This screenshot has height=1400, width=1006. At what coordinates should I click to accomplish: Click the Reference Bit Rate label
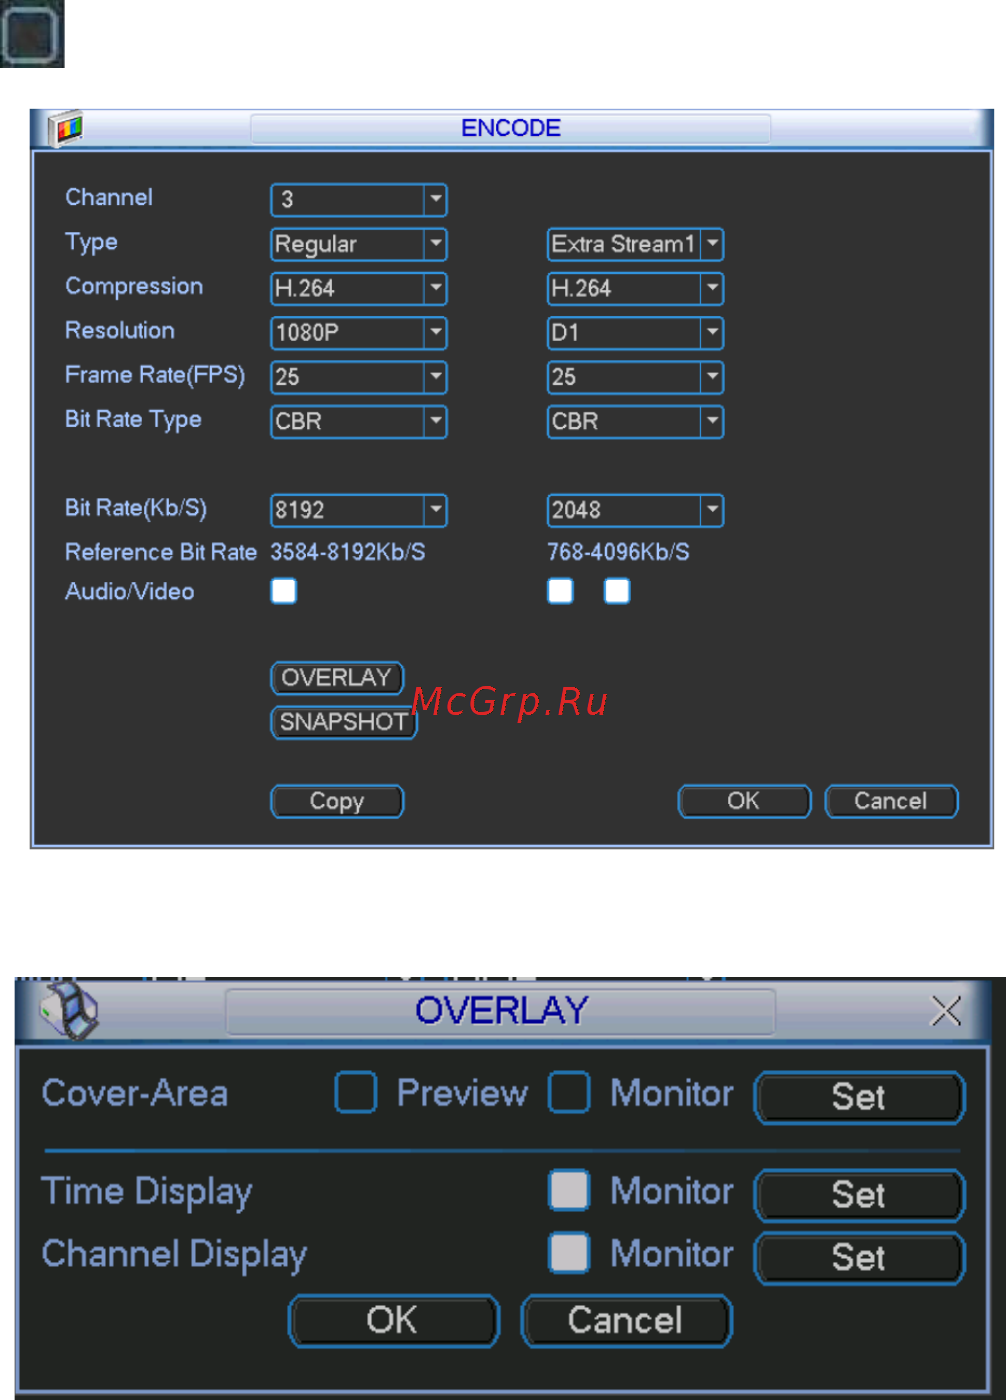click(x=161, y=552)
